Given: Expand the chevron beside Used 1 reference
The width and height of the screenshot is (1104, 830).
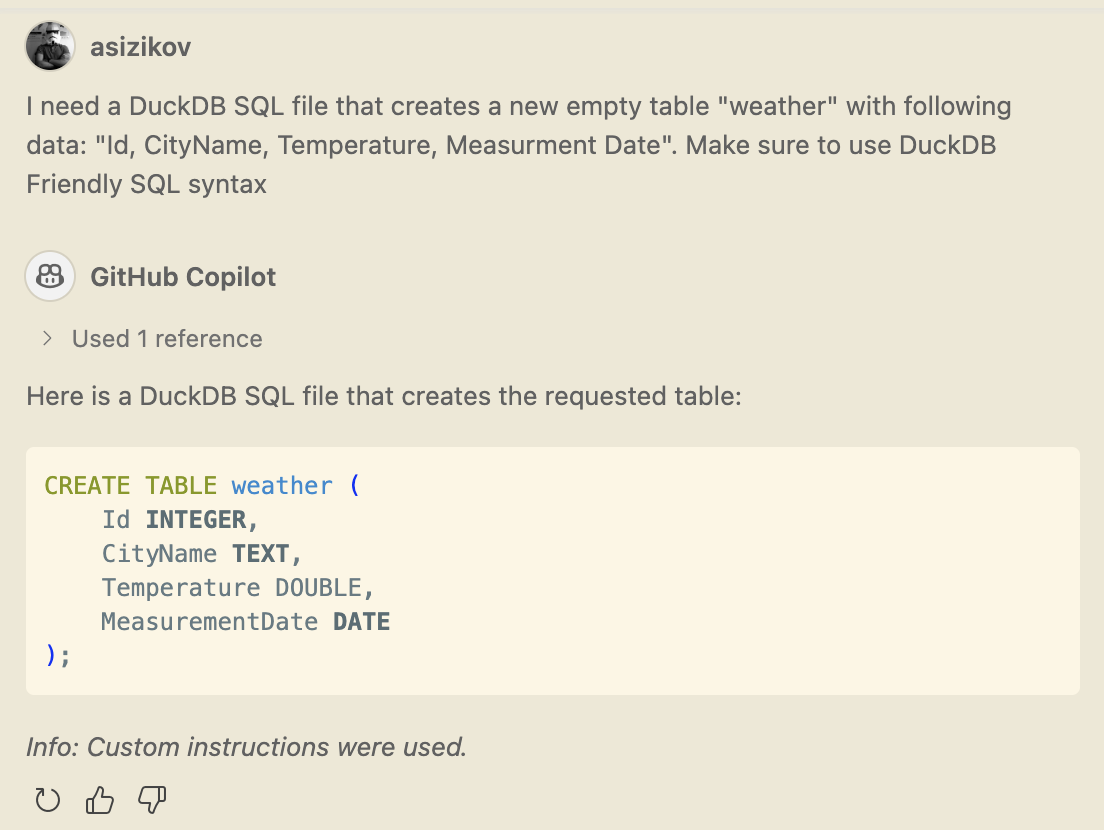Looking at the screenshot, I should (47, 339).
